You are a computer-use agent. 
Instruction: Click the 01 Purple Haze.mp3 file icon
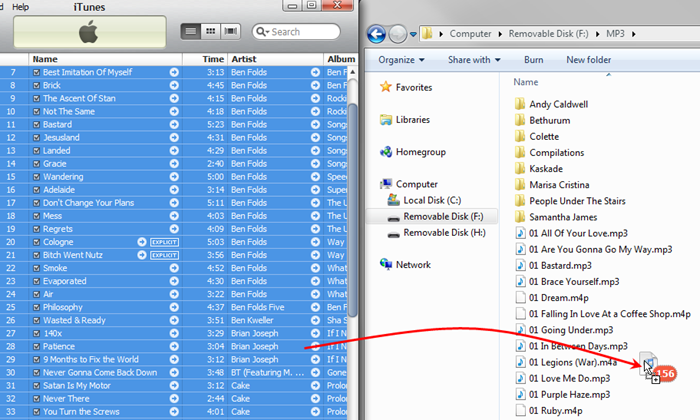point(520,395)
